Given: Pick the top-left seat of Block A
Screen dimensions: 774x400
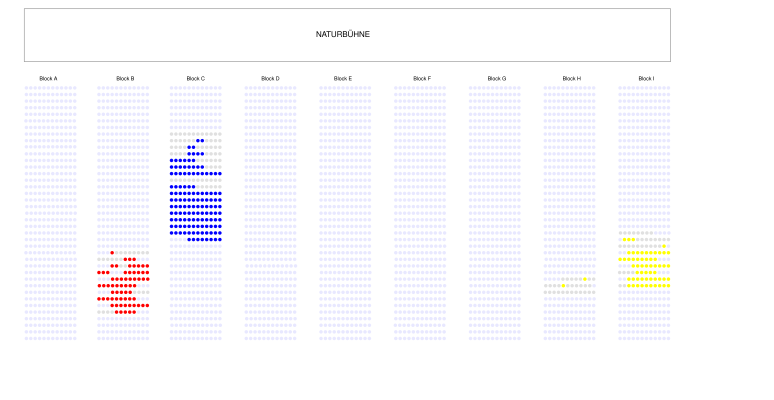Looking at the screenshot, I should [27, 88].
